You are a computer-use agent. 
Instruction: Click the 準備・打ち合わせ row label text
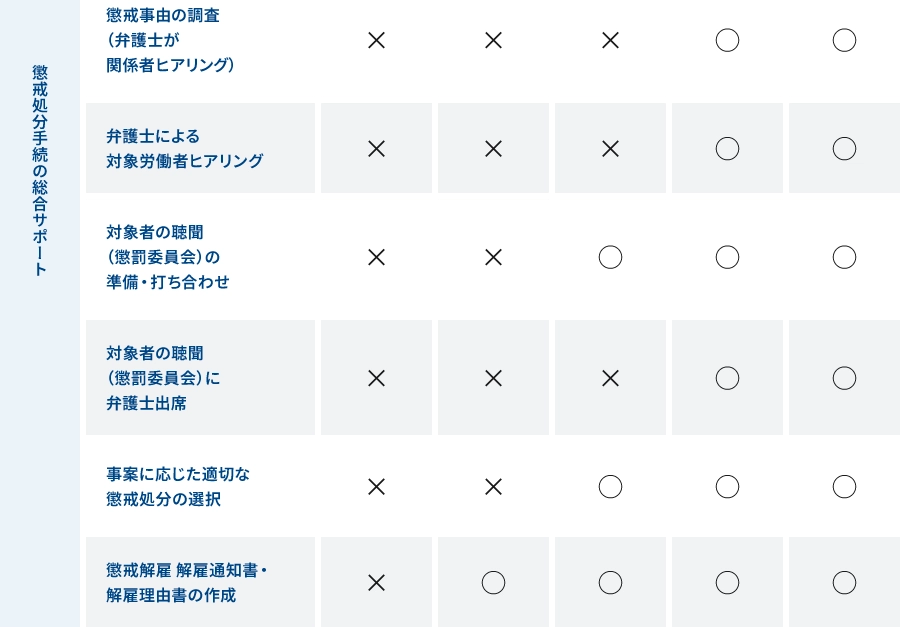click(167, 282)
